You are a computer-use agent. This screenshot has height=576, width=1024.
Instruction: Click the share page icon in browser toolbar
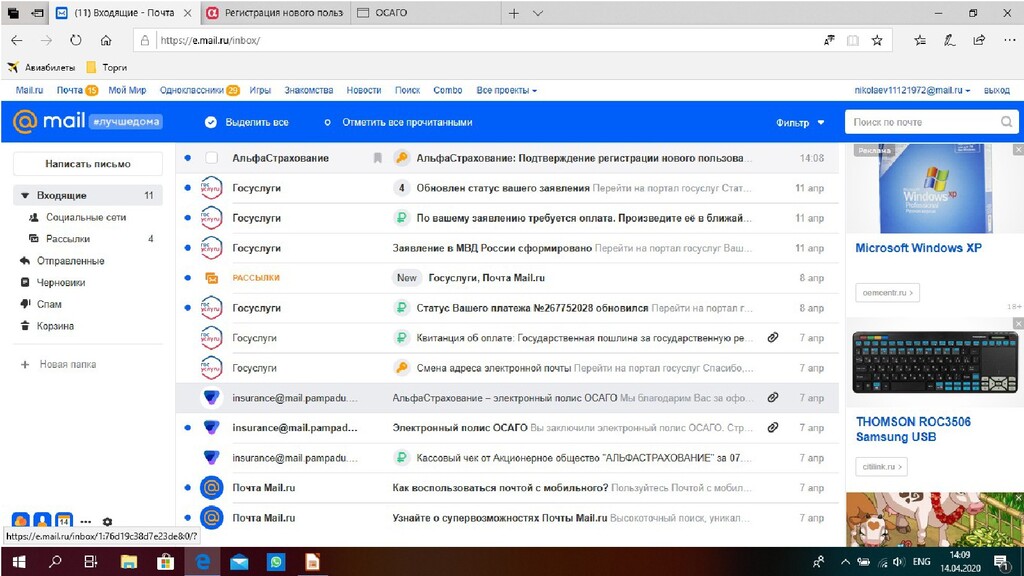tap(979, 40)
